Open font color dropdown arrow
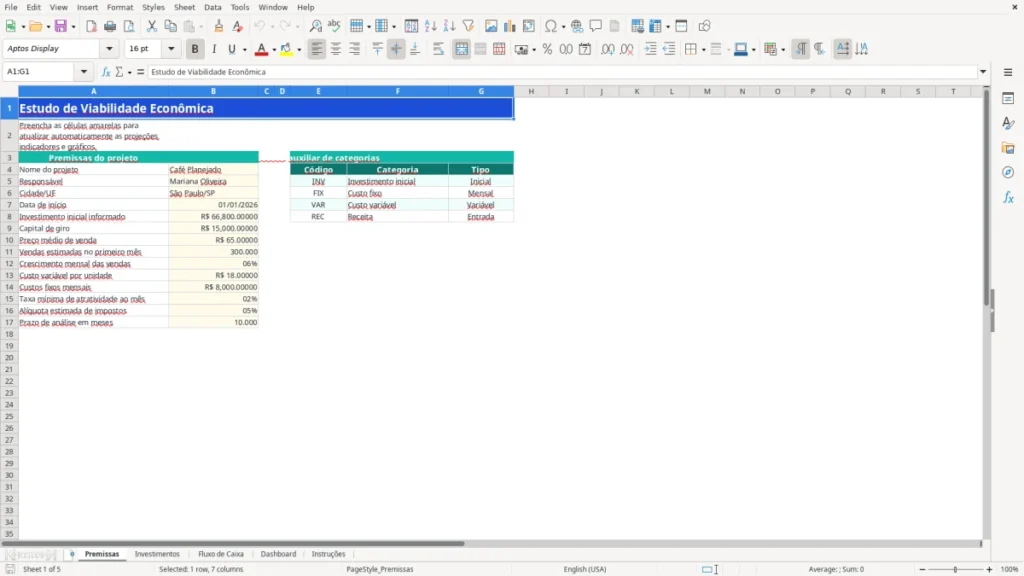The image size is (1024, 576). [274, 50]
